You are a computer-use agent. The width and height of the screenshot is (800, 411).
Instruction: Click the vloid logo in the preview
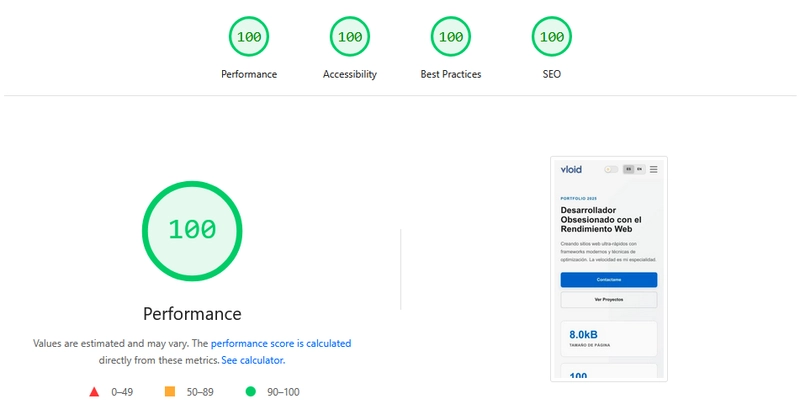(571, 169)
